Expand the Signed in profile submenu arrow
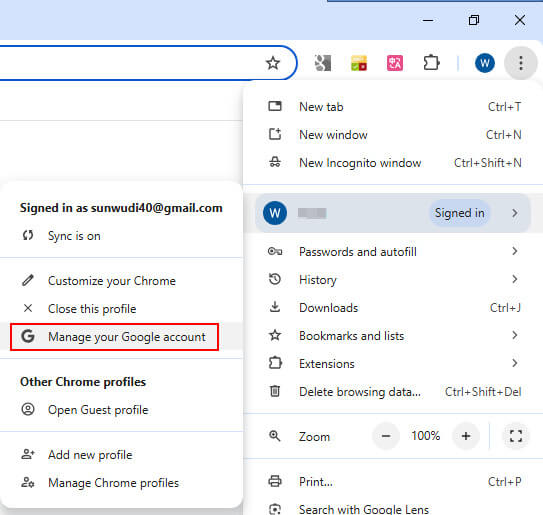Image resolution: width=543 pixels, height=515 pixels. click(515, 213)
